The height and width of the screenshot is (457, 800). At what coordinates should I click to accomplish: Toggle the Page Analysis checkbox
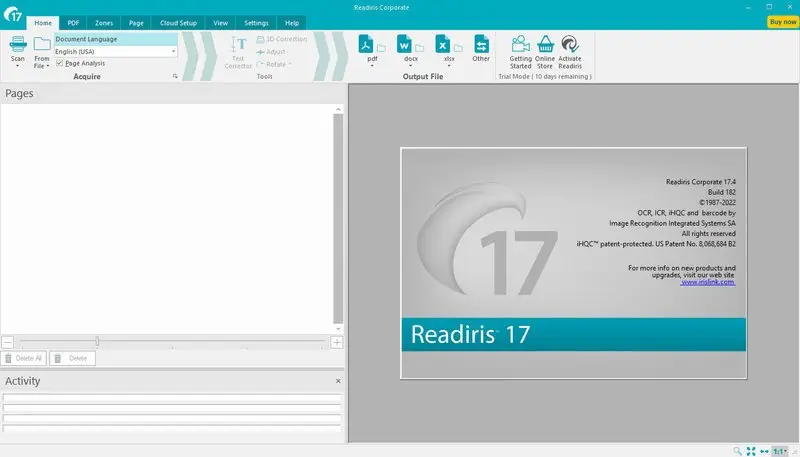pyautogui.click(x=59, y=63)
